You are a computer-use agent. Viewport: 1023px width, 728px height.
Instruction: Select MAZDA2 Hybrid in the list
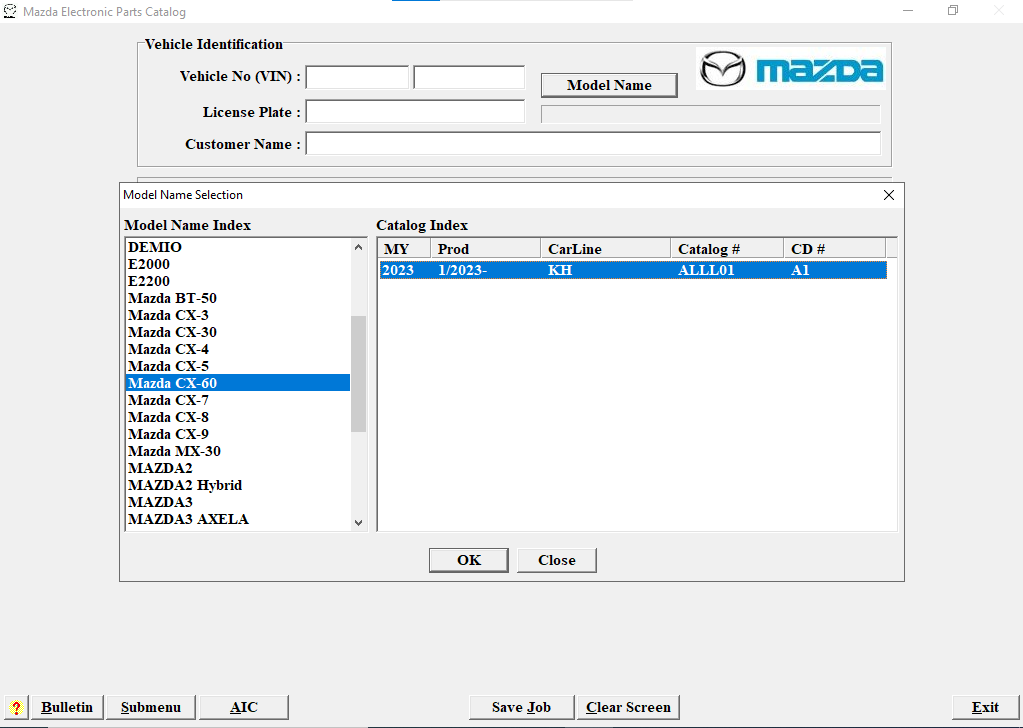click(237, 485)
